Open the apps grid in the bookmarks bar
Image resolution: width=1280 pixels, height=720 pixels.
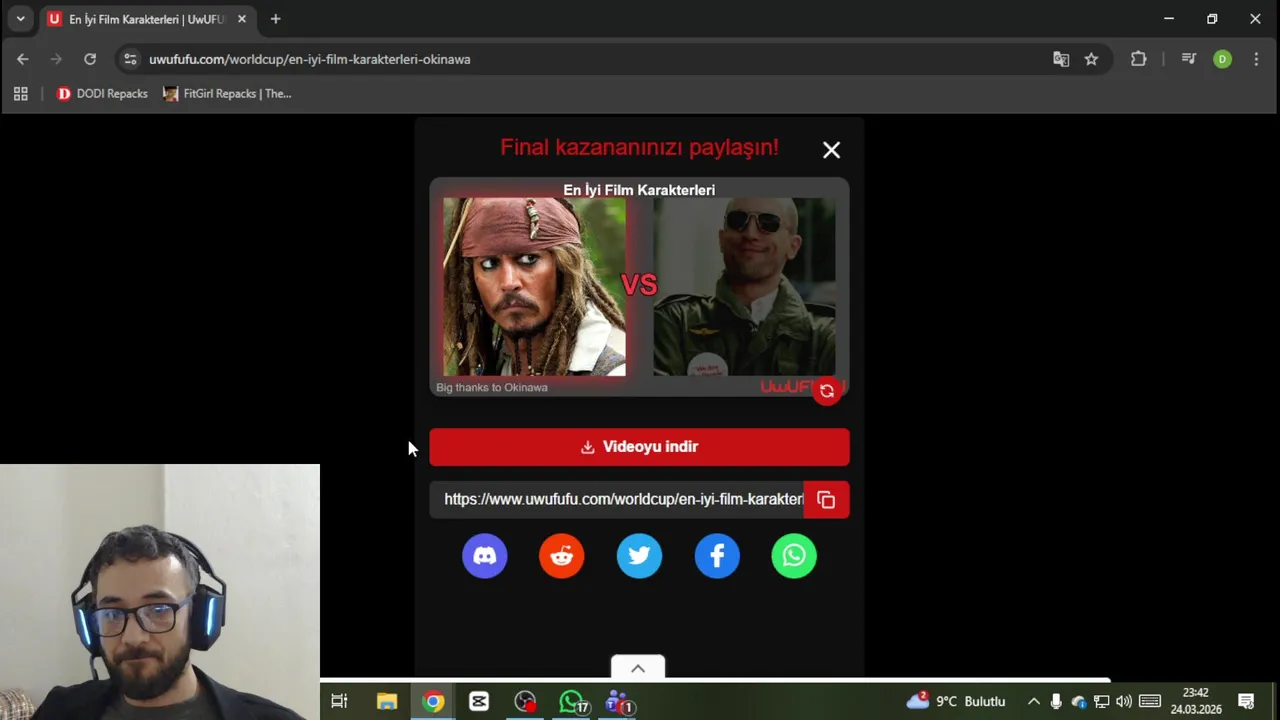(x=20, y=94)
